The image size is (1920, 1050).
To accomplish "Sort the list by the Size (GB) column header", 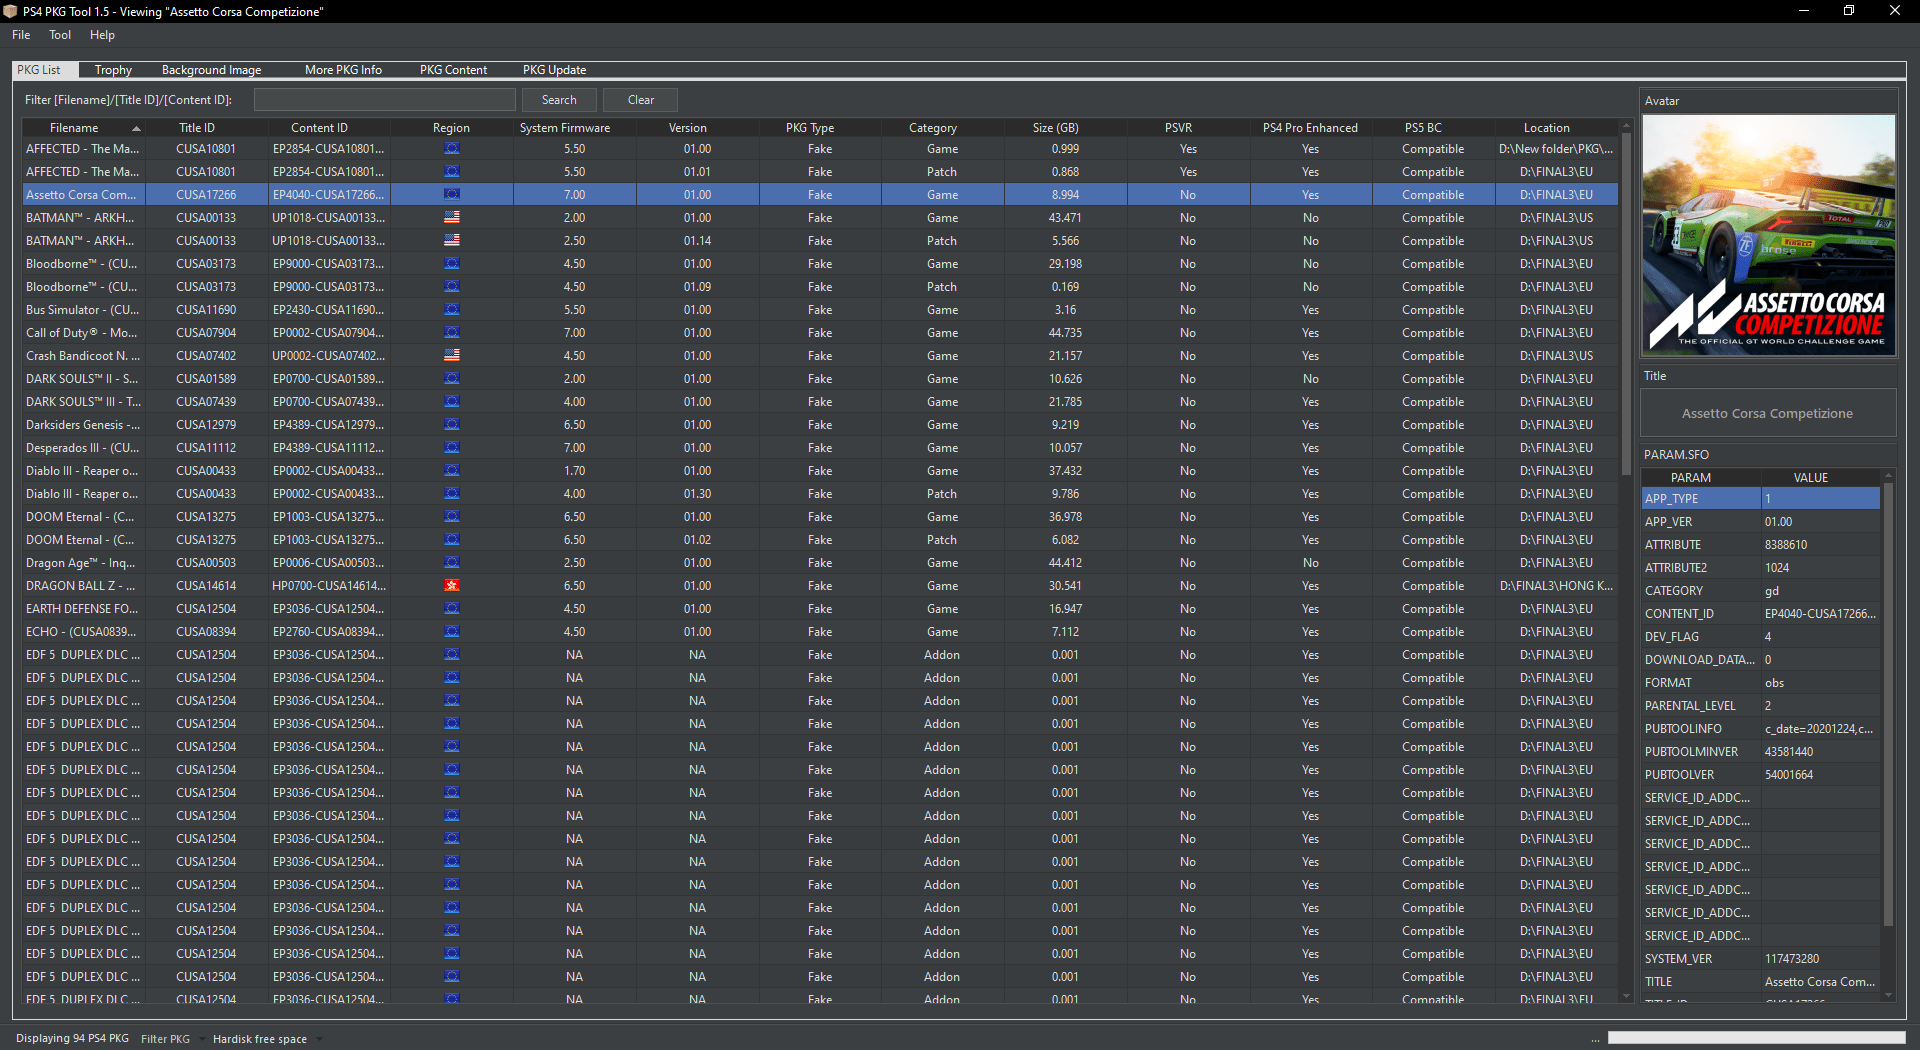I will 1054,127.
